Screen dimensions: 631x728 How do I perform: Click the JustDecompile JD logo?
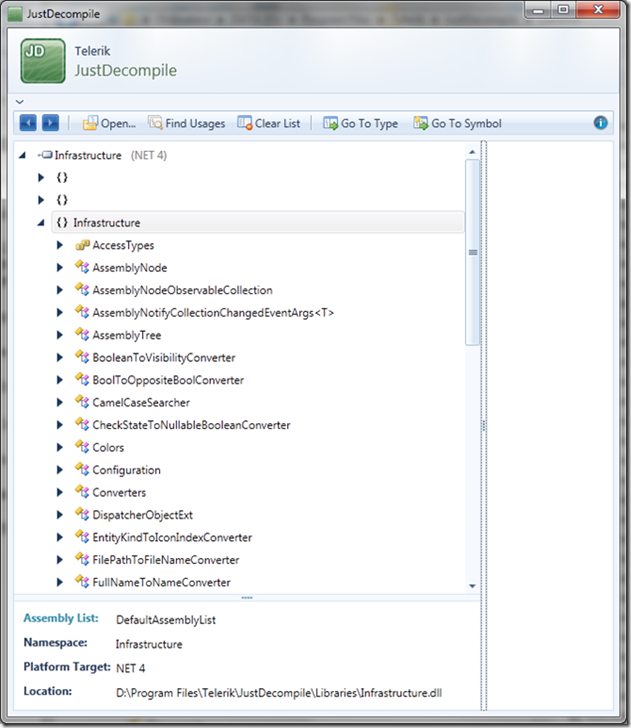tap(43, 61)
